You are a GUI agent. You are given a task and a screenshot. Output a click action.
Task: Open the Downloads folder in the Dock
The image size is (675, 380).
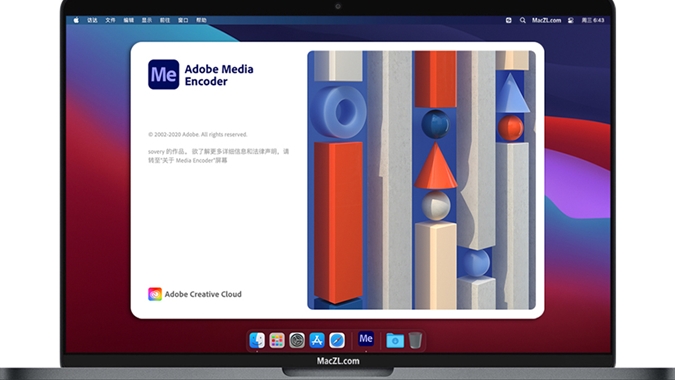pyautogui.click(x=395, y=340)
